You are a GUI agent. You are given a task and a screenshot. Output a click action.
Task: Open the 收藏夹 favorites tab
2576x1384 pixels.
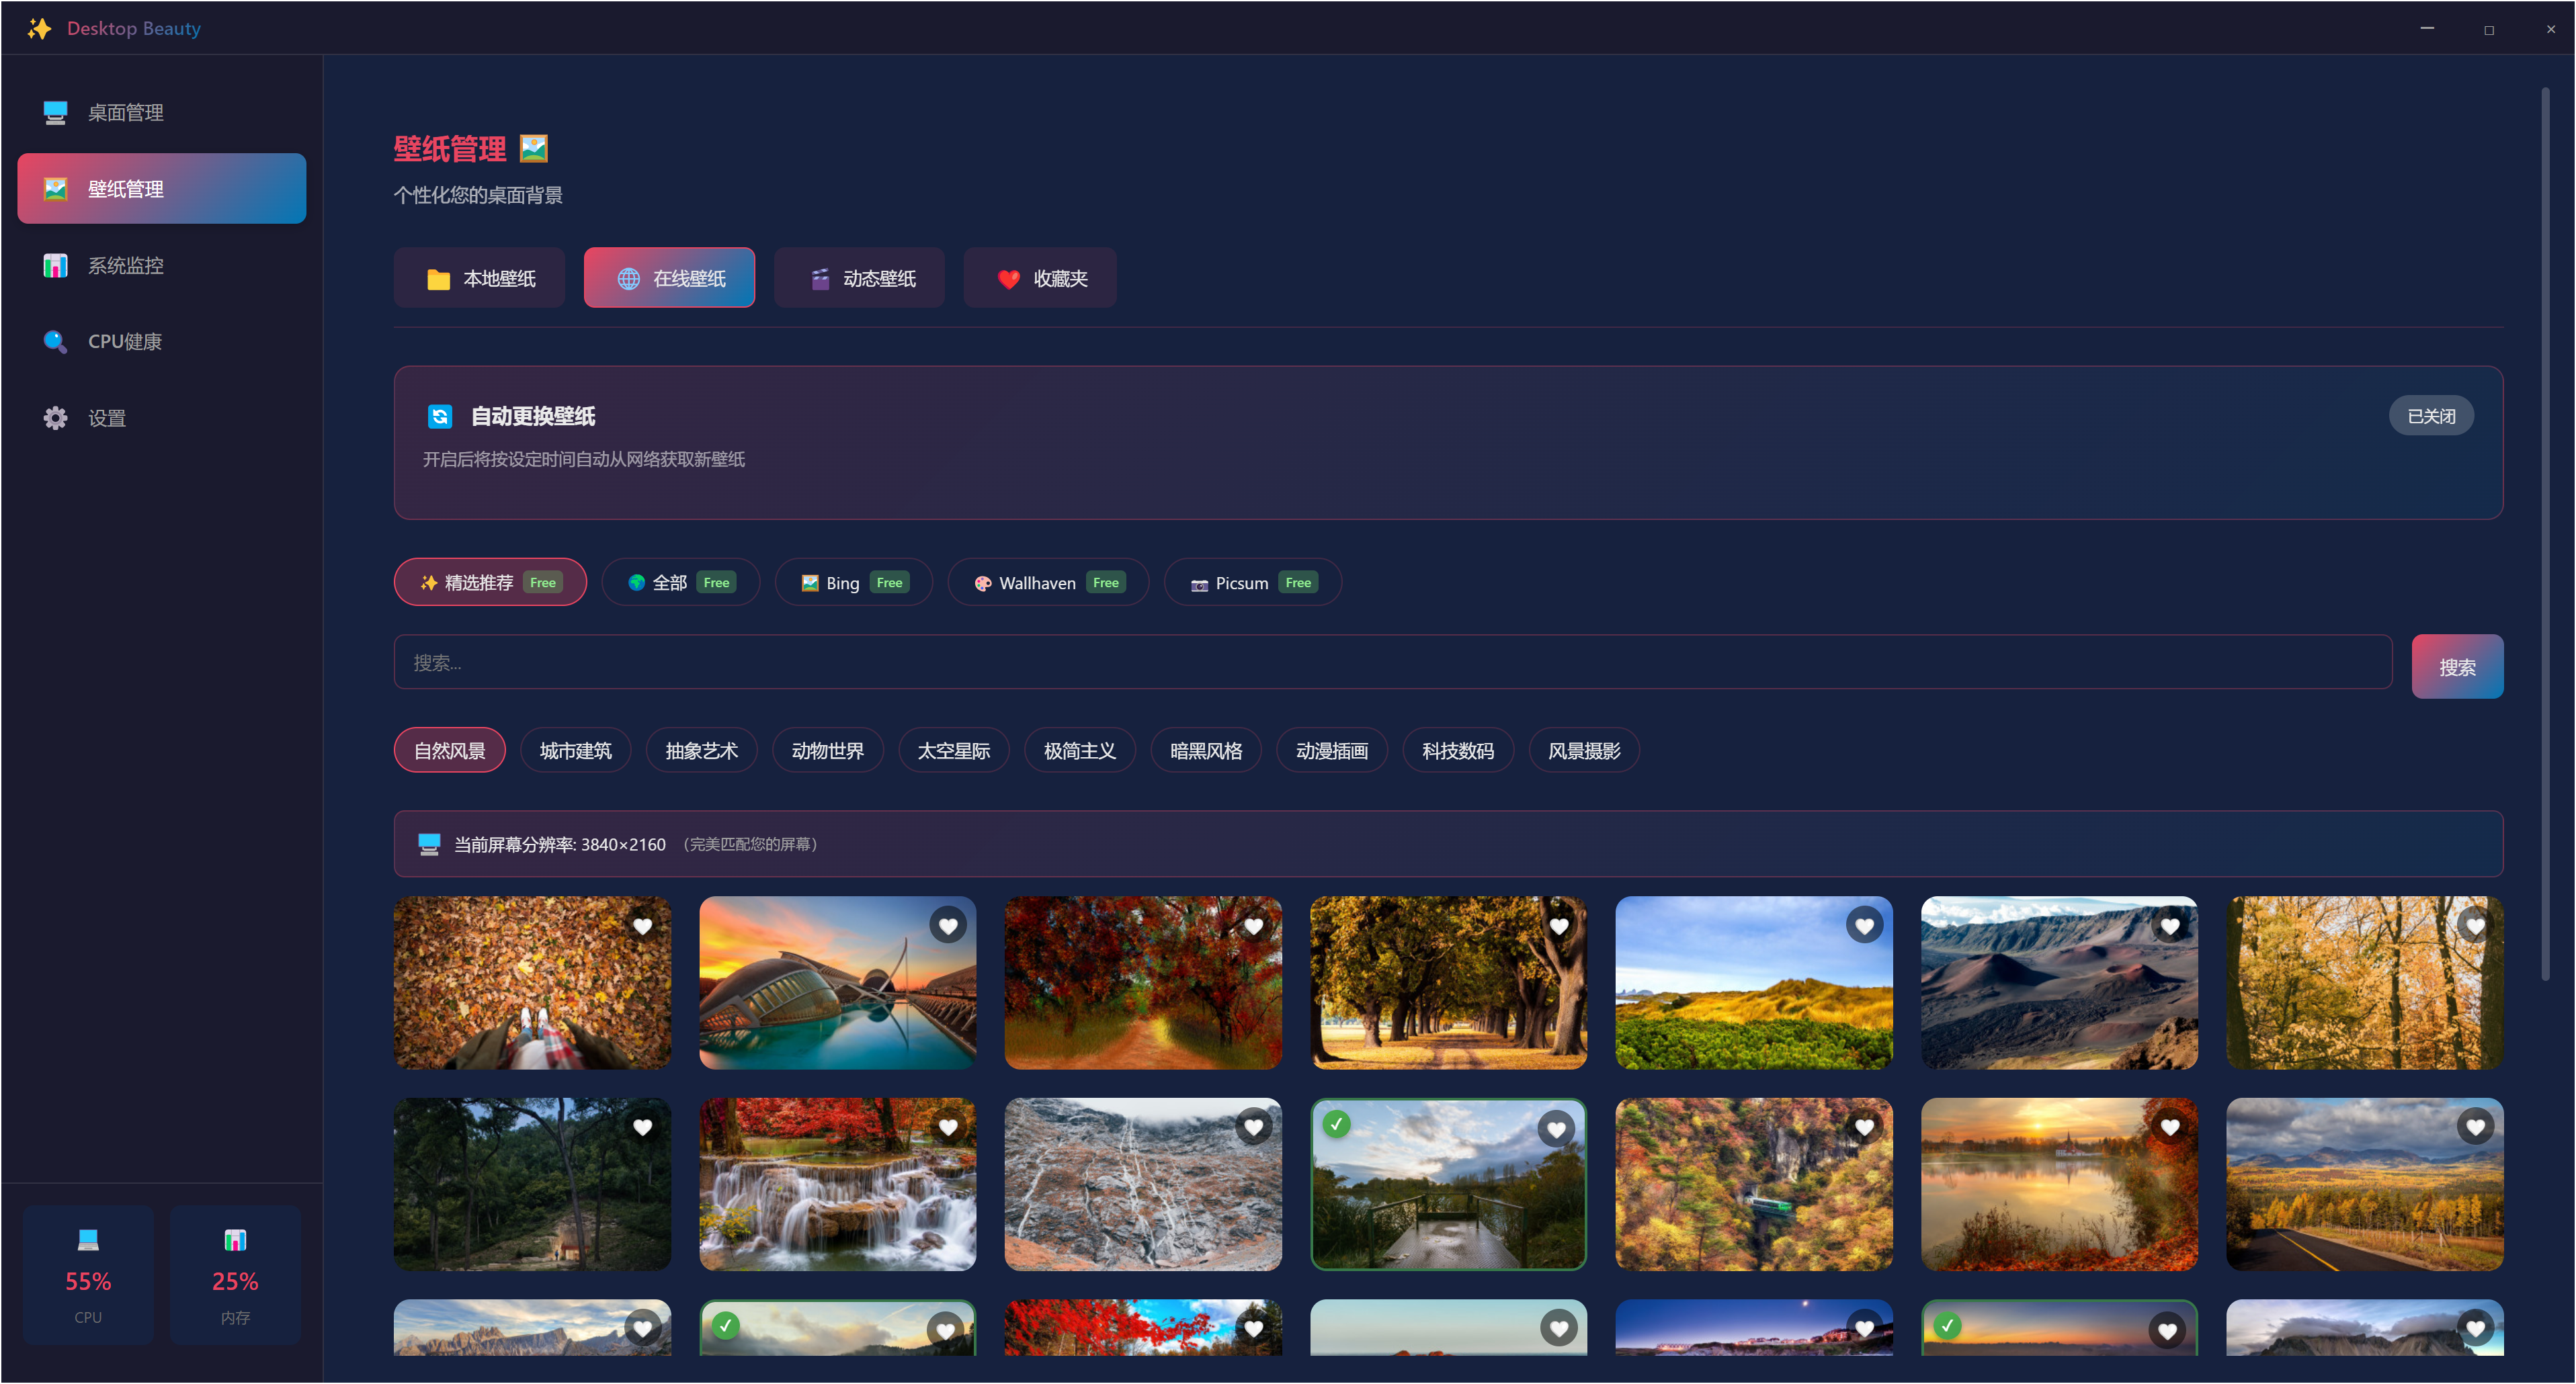(1039, 278)
